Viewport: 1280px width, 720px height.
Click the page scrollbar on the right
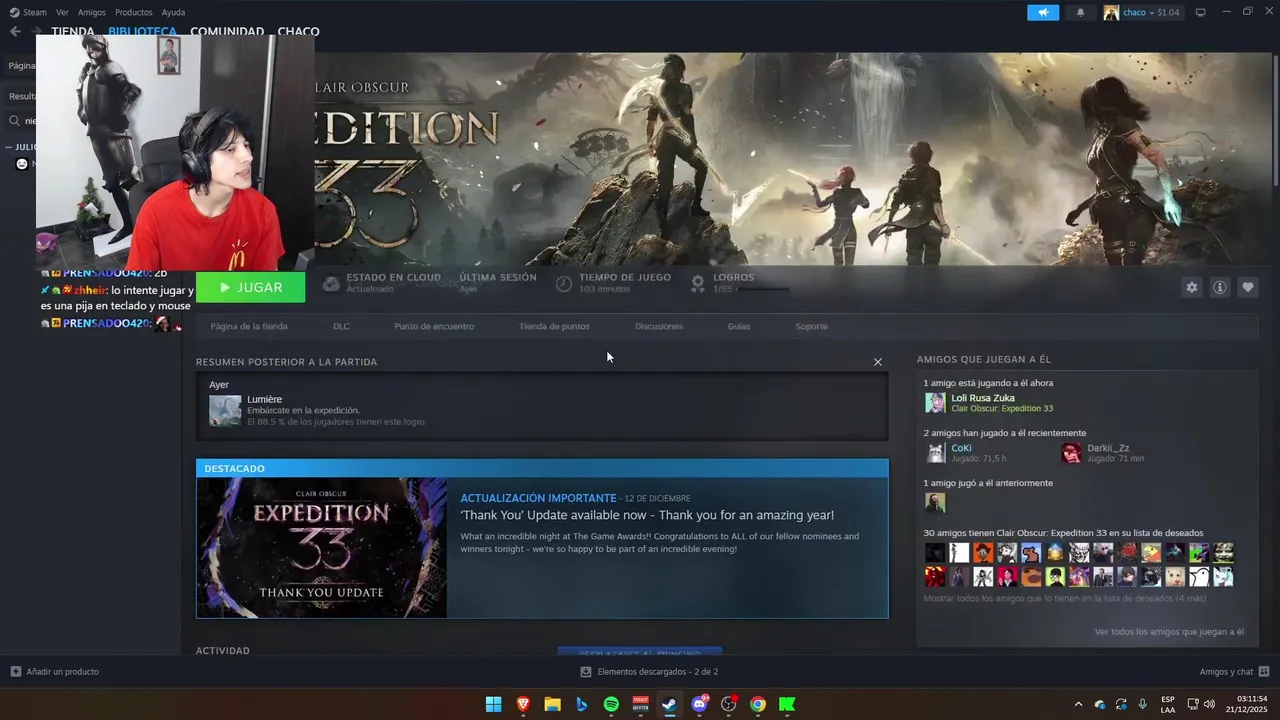click(x=1275, y=118)
